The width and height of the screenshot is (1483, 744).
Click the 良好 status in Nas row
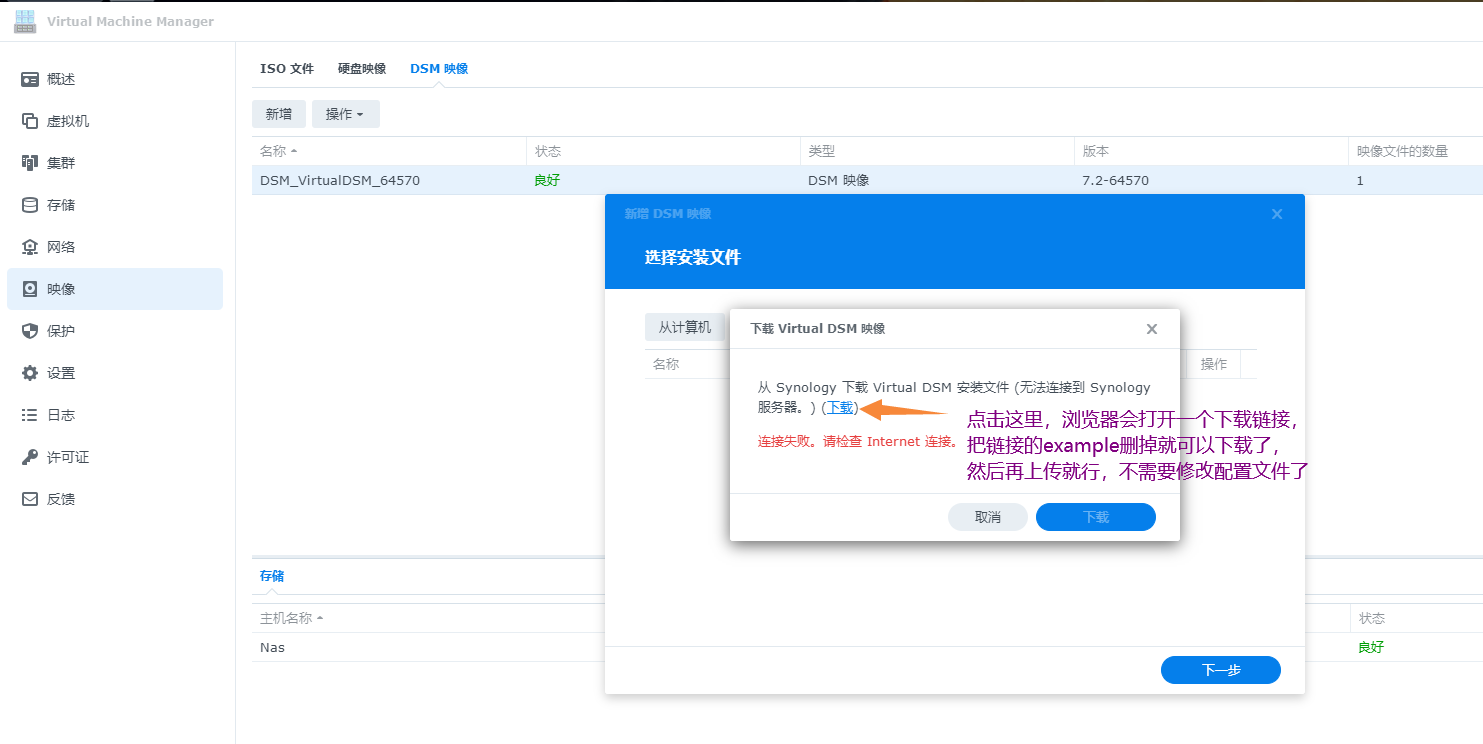click(x=1371, y=647)
